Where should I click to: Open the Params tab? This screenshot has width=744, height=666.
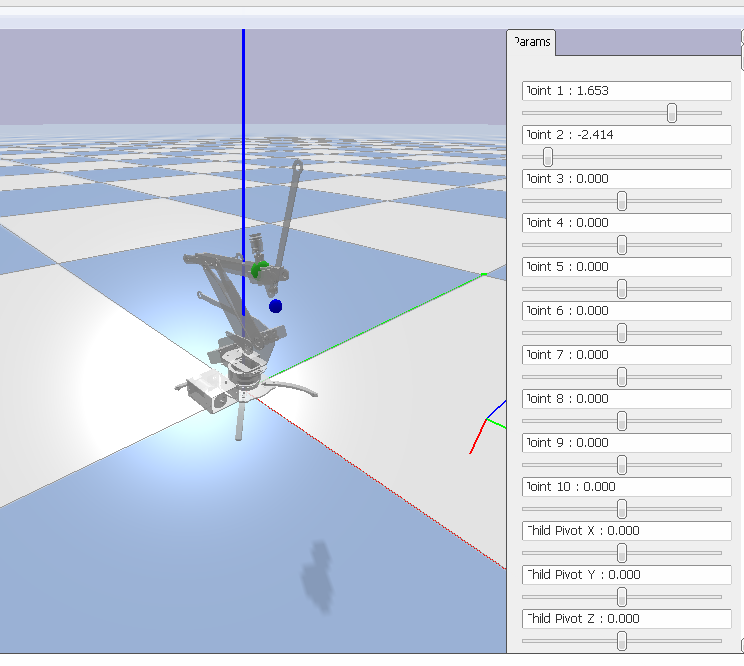[x=531, y=42]
